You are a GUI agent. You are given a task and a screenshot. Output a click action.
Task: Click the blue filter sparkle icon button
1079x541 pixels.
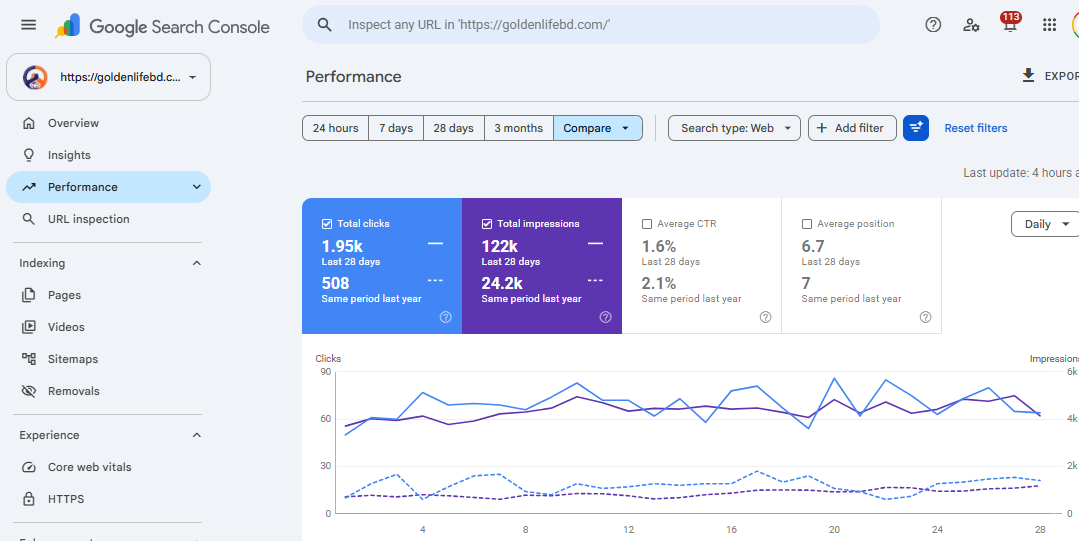[916, 128]
